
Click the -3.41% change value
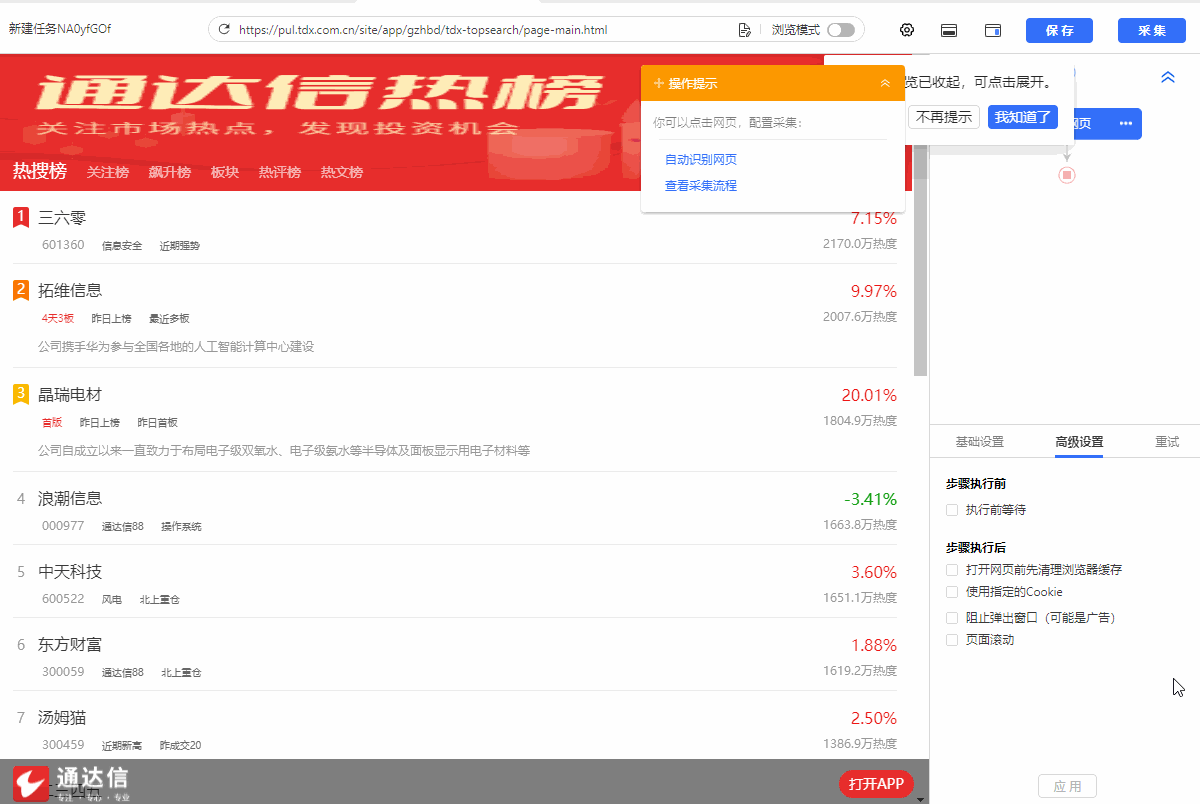870,499
